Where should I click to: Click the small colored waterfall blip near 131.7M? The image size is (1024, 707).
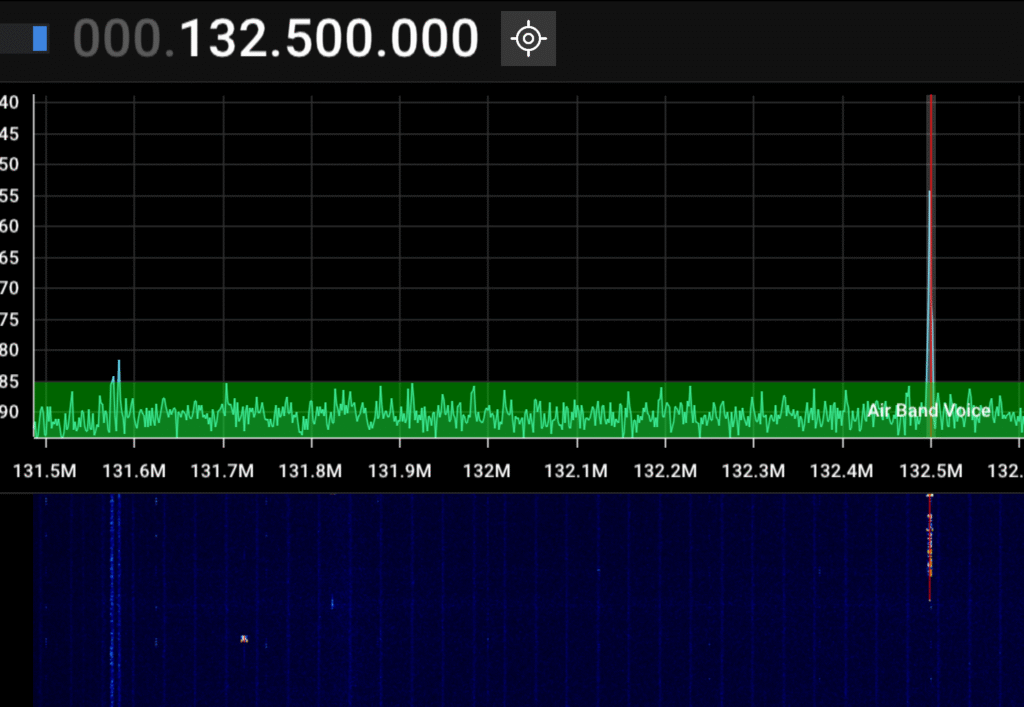(243, 638)
